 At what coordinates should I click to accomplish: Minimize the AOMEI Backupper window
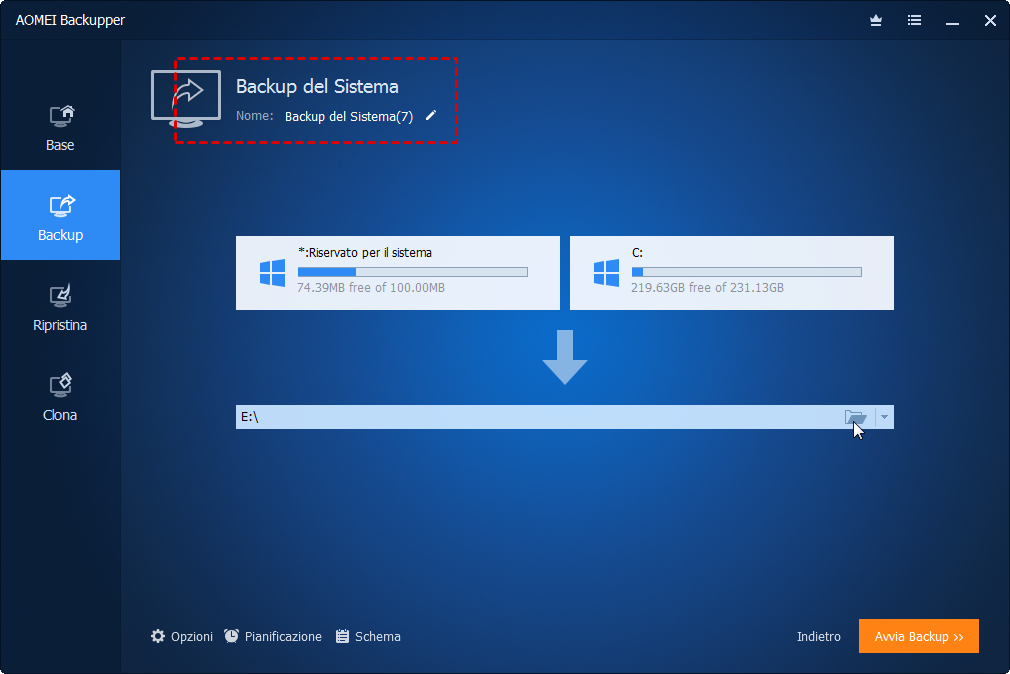[952, 21]
